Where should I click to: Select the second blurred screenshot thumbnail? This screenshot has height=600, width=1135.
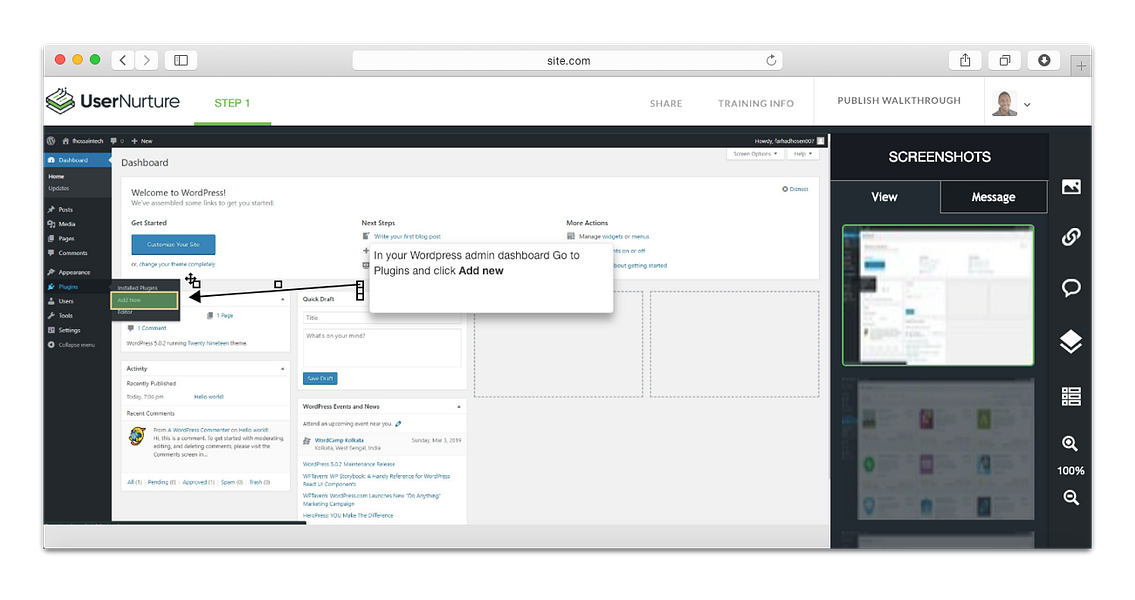pos(938,449)
